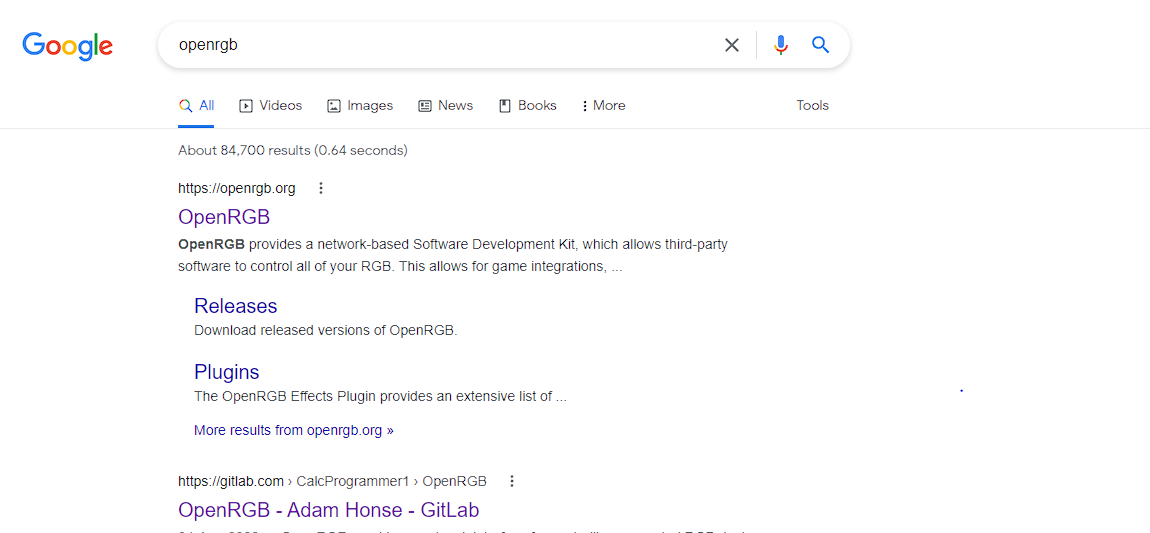Switch to the Images tab
The image size is (1150, 533).
(x=360, y=106)
